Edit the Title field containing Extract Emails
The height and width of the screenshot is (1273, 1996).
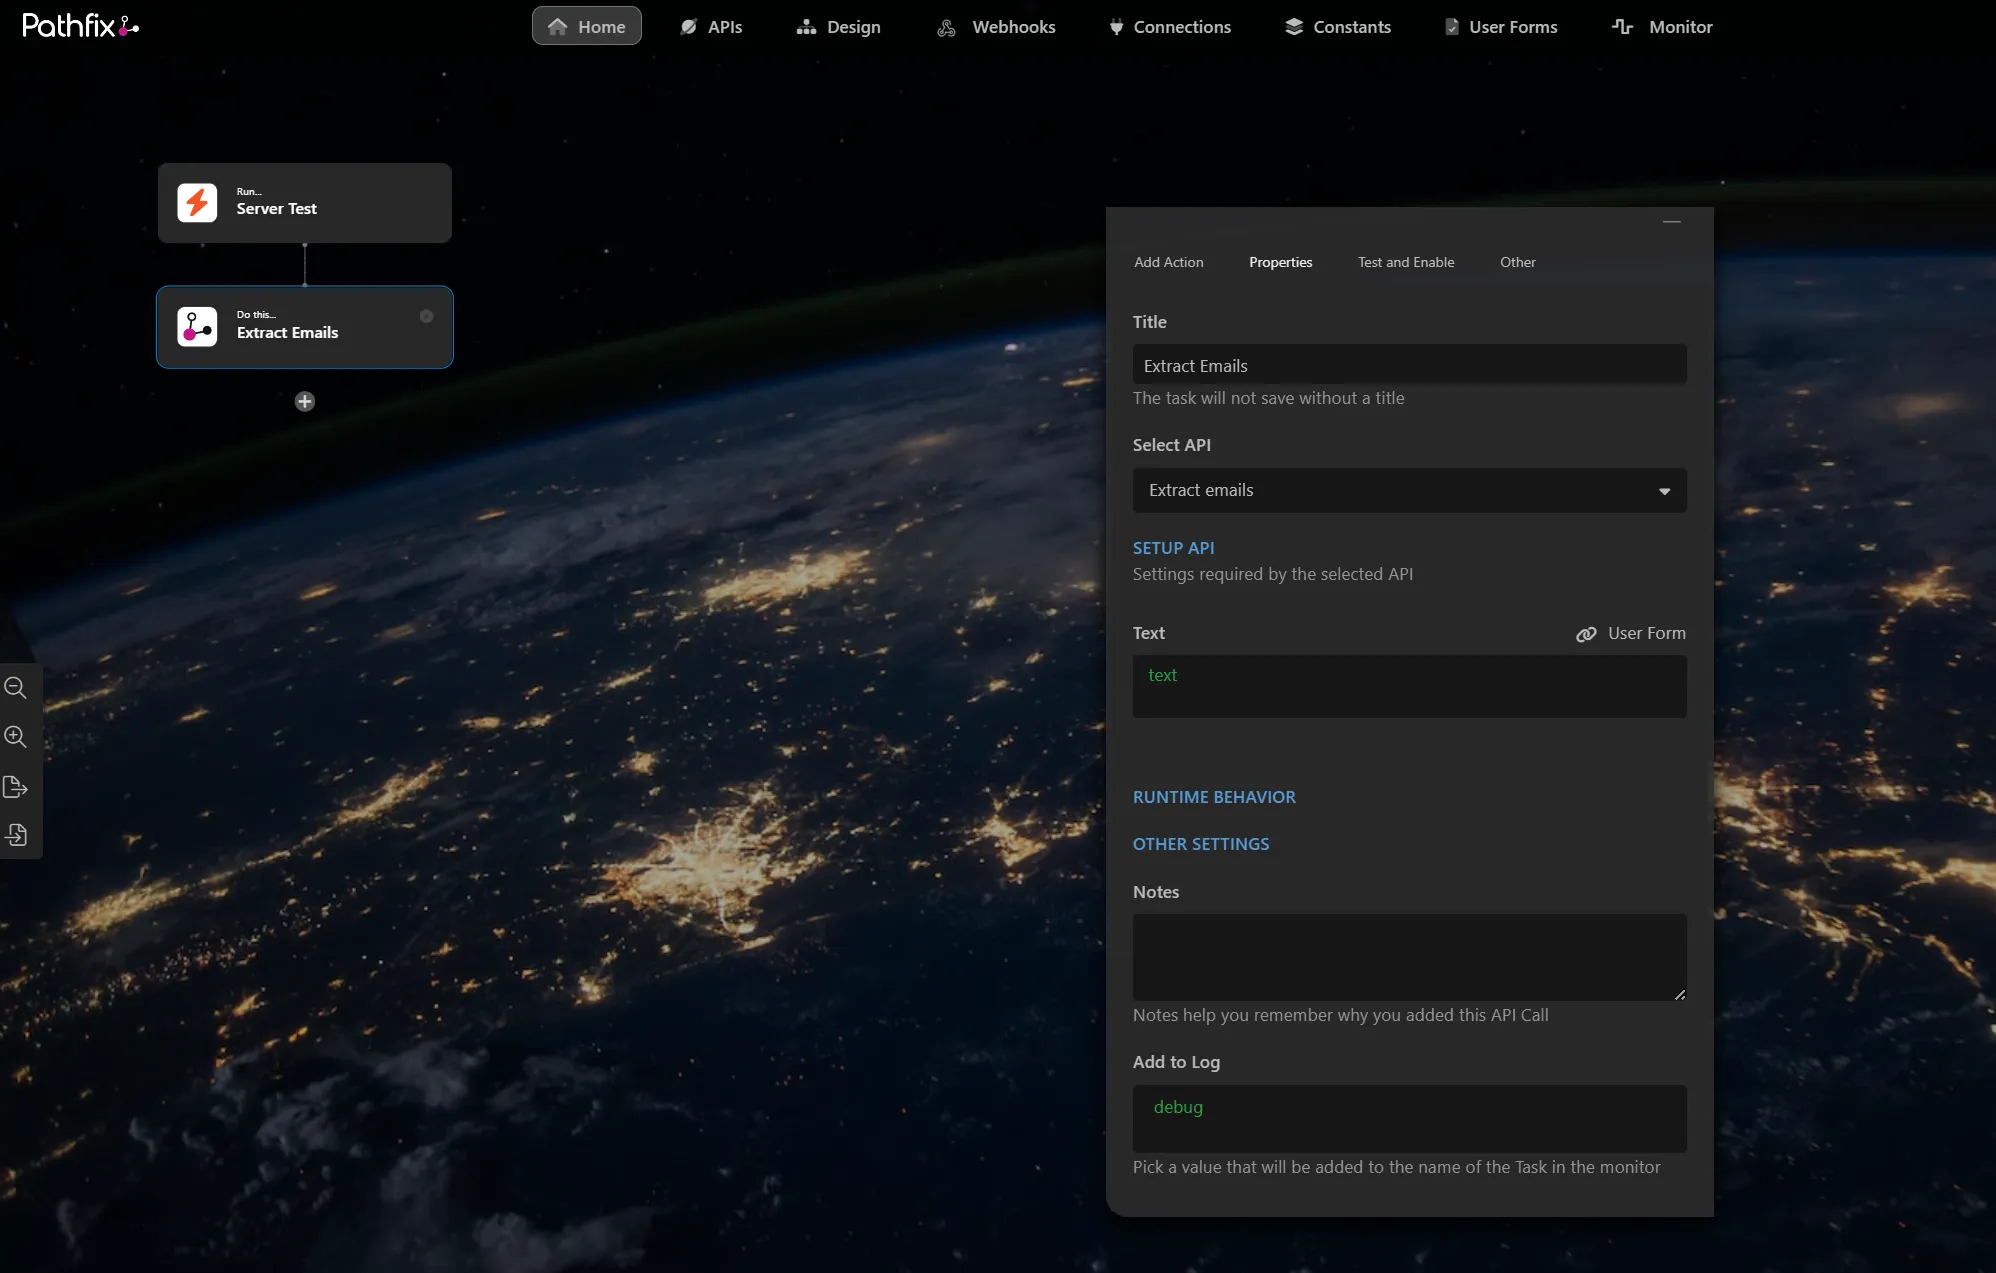(x=1409, y=365)
